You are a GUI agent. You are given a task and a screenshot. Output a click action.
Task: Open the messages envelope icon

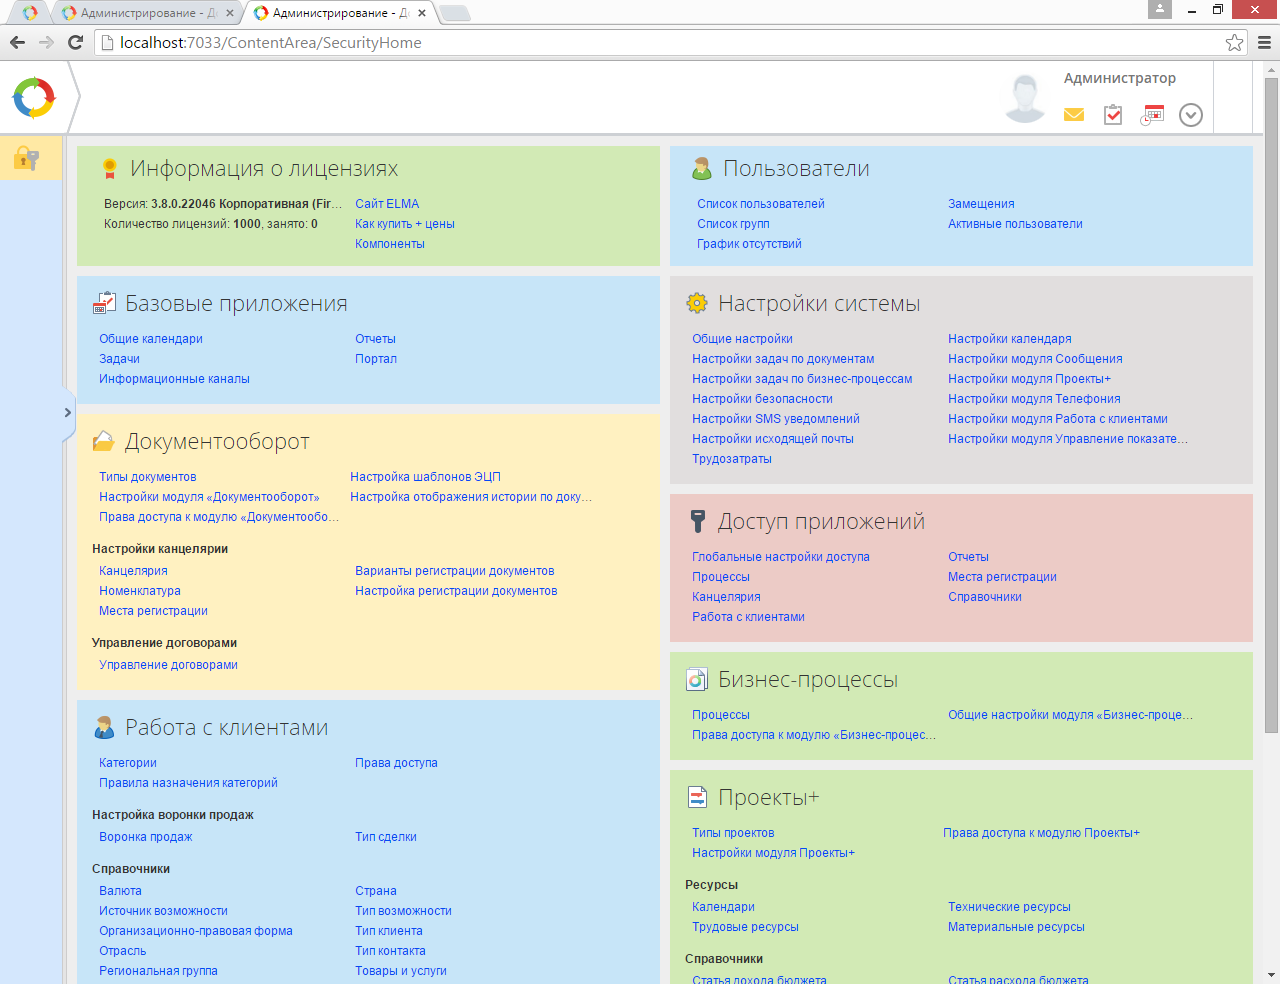click(1074, 115)
